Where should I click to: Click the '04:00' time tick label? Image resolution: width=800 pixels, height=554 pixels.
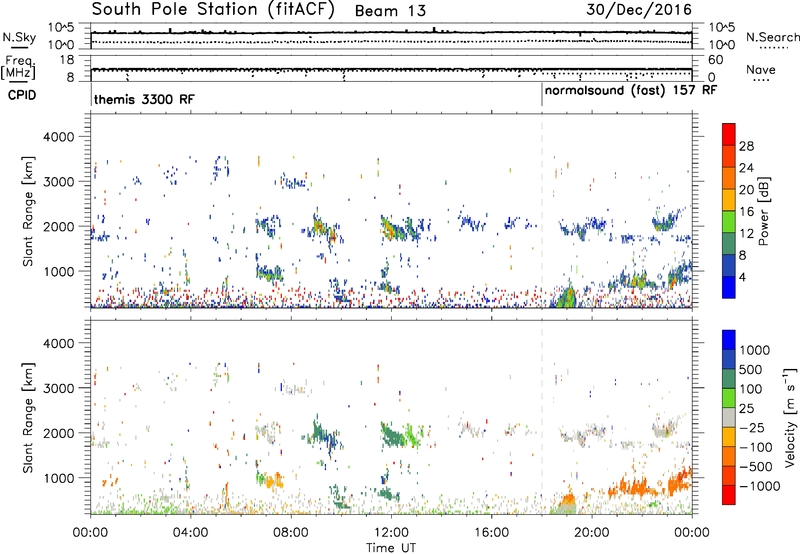(190, 533)
